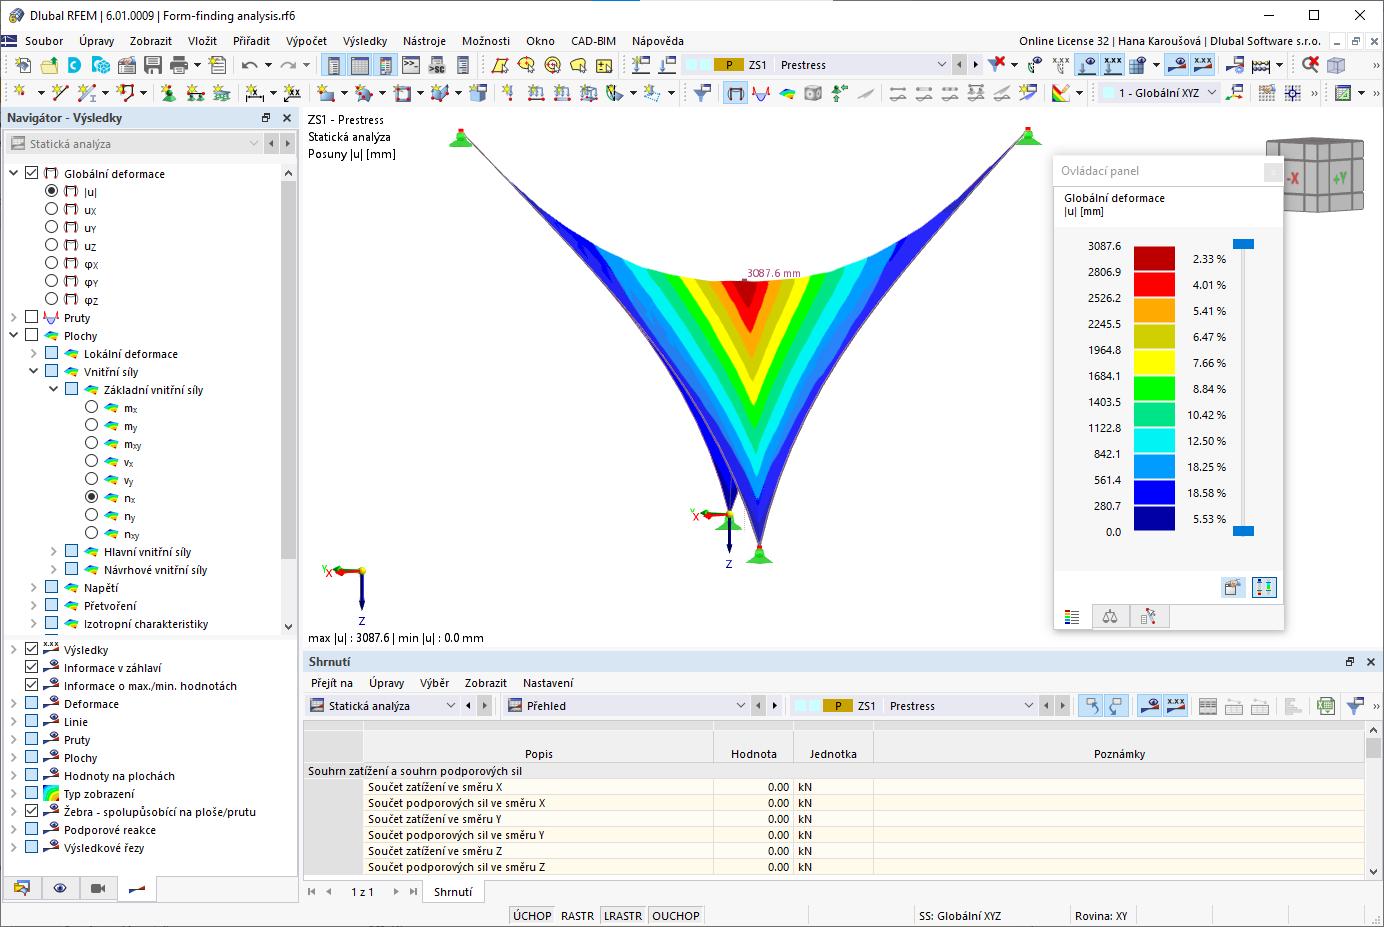The image size is (1384, 927).
Task: Toggle the Informace v záhlaví checkbox
Action: (32, 667)
